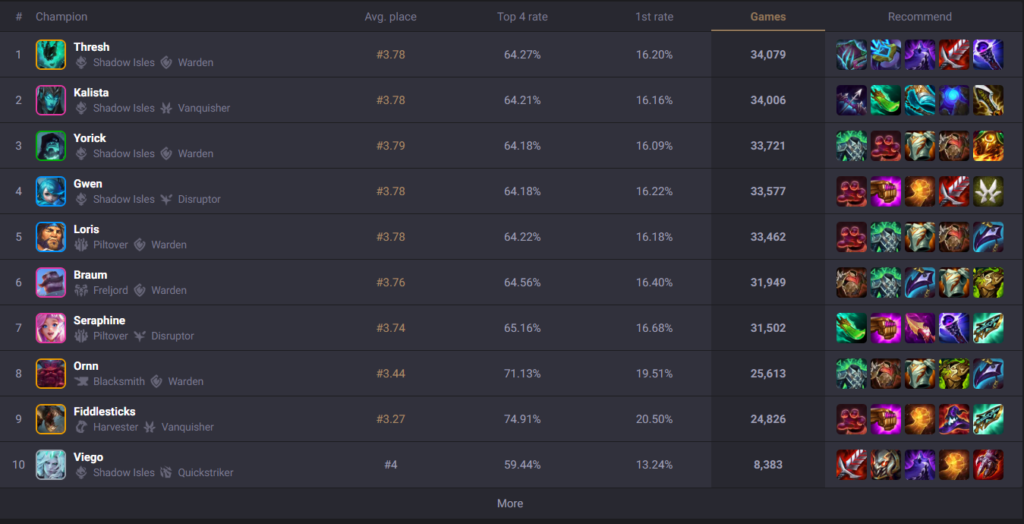Image resolution: width=1024 pixels, height=524 pixels.
Task: Click Kalista's champion portrait icon
Action: [x=51, y=100]
